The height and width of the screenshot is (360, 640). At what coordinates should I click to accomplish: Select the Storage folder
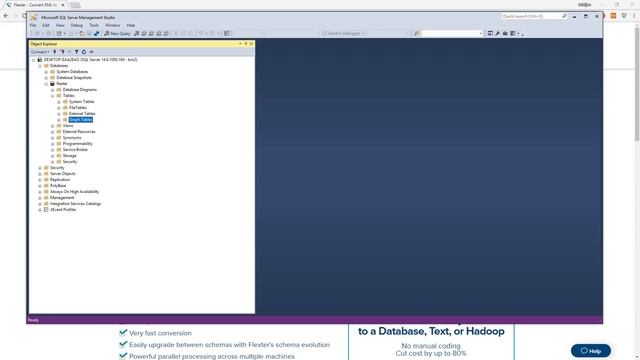(x=69, y=156)
